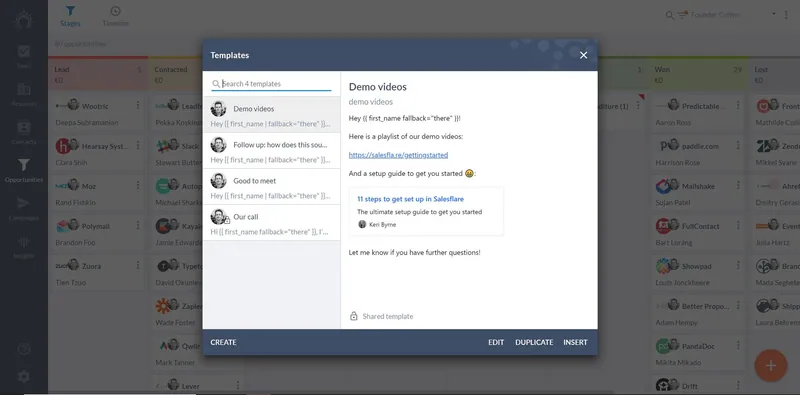Select the Good to meet template
The height and width of the screenshot is (395, 800).
271,187
